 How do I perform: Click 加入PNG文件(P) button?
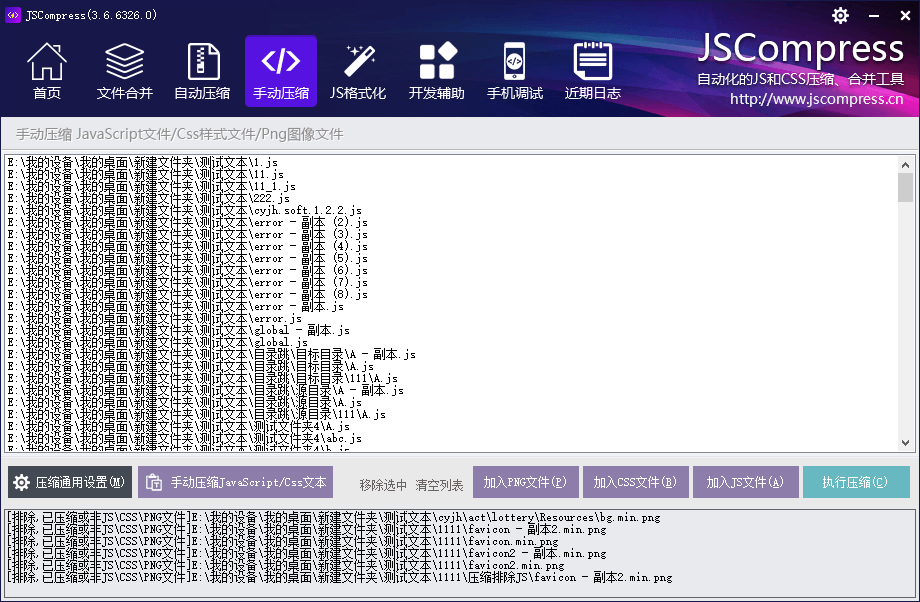(x=526, y=482)
